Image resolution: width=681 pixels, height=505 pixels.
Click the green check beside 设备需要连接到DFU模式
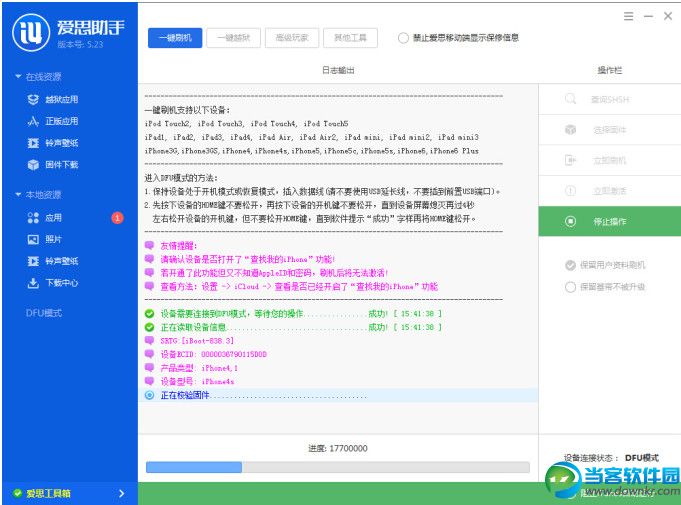click(x=149, y=314)
